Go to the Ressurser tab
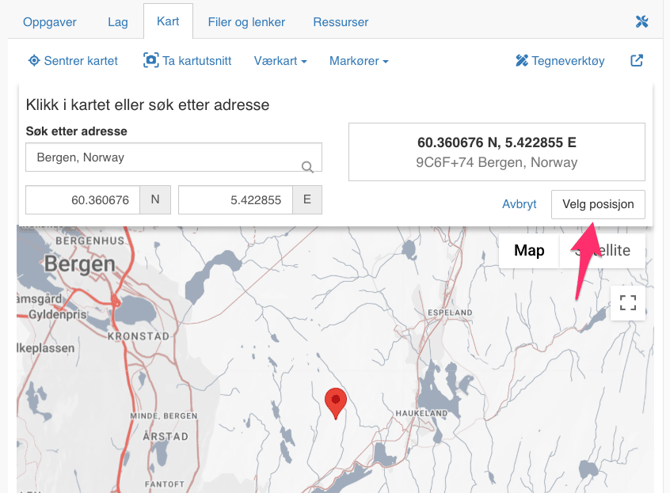670x493 pixels. [x=341, y=22]
